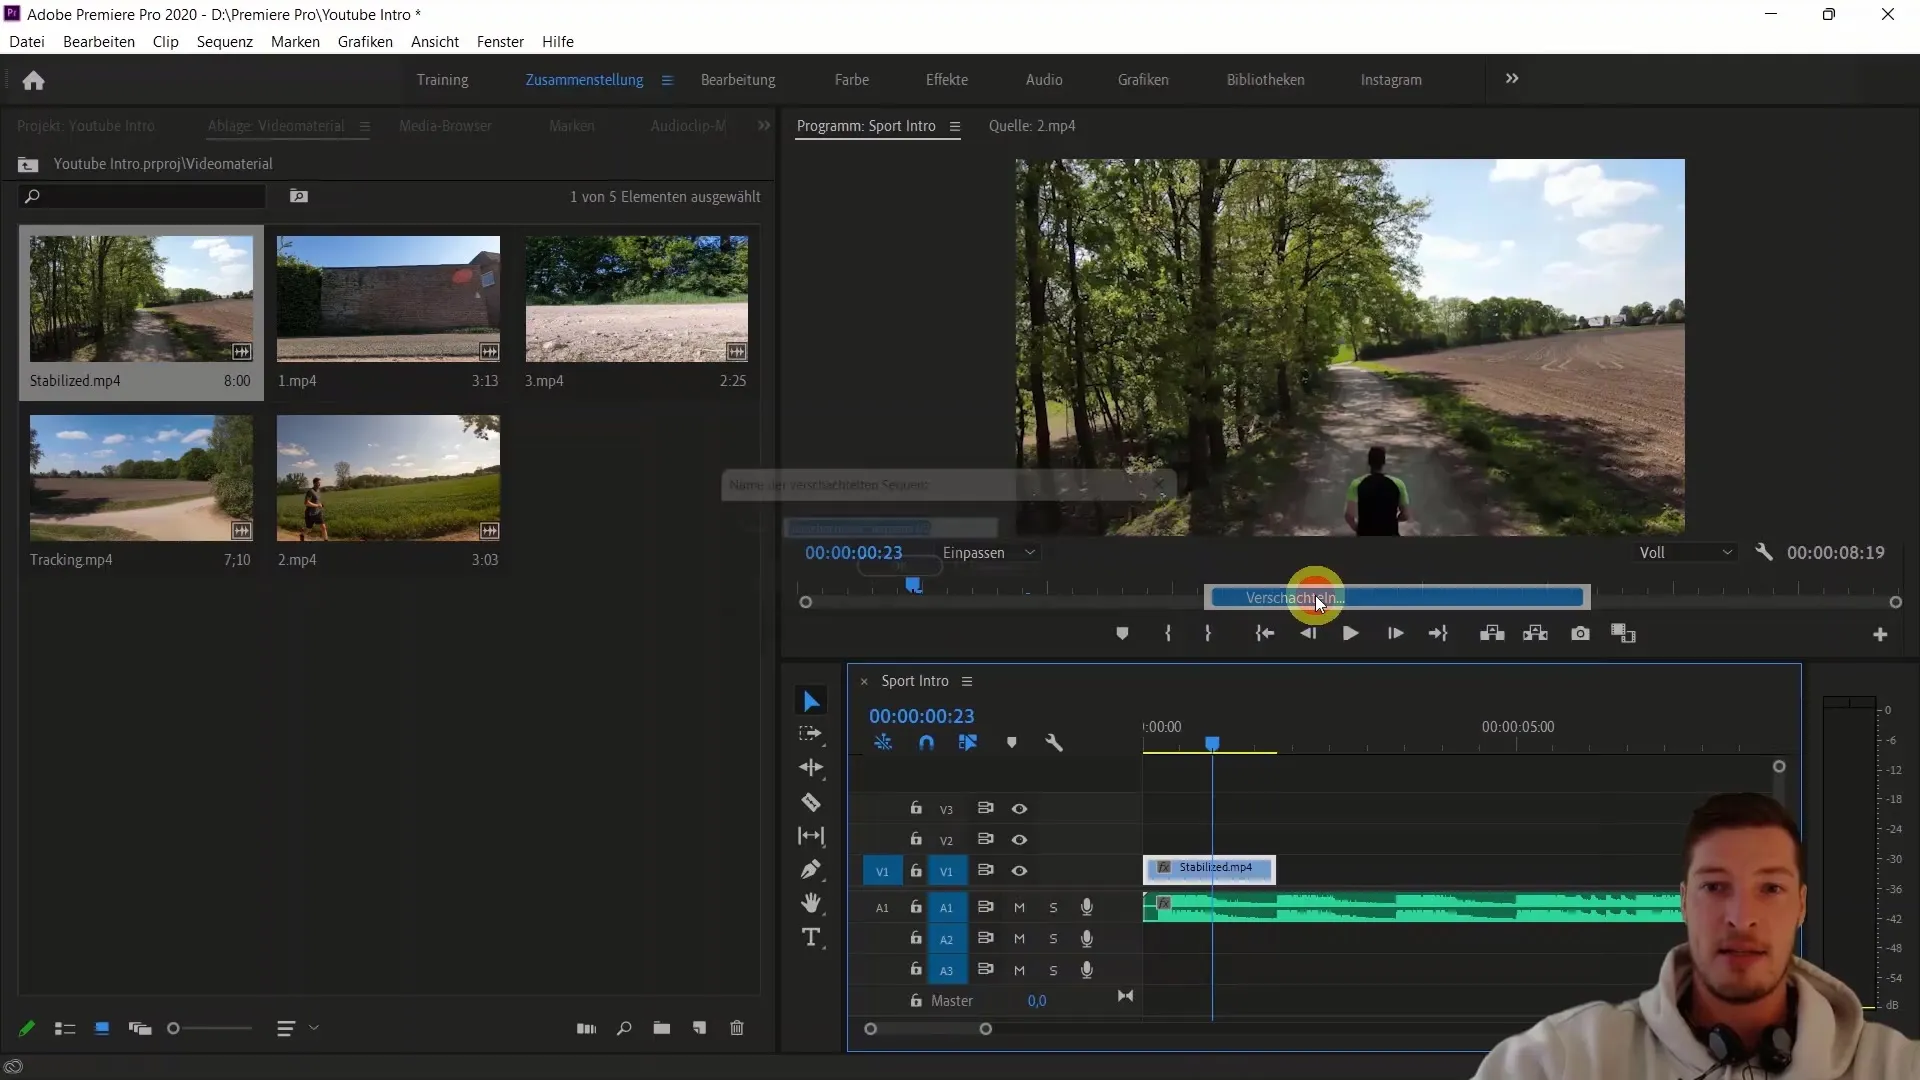Click the Home icon
This screenshot has height=1080, width=1920.
pos(33,80)
